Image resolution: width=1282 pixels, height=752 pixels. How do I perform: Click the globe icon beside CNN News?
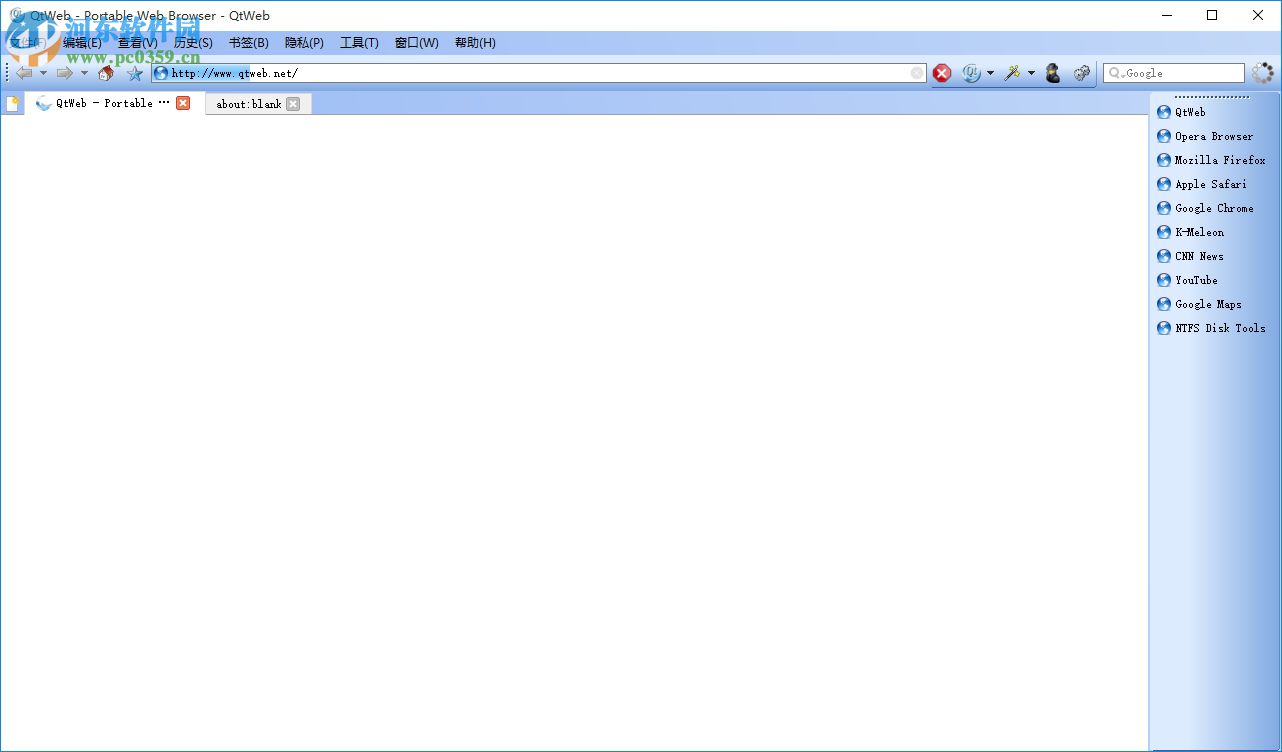pos(1164,256)
